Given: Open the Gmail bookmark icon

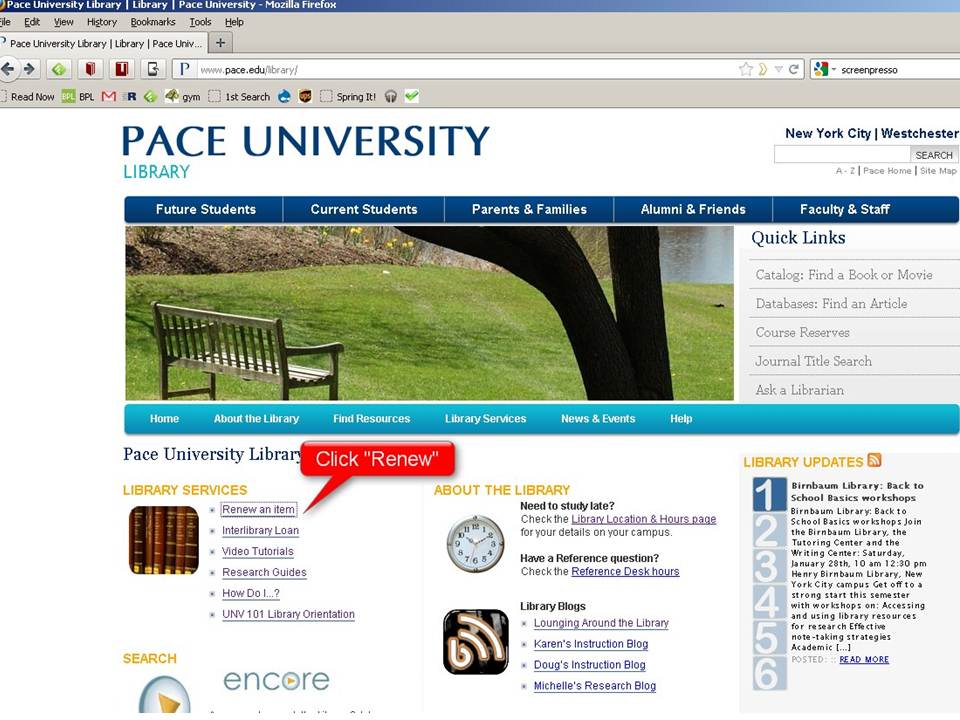Looking at the screenshot, I should pos(109,97).
